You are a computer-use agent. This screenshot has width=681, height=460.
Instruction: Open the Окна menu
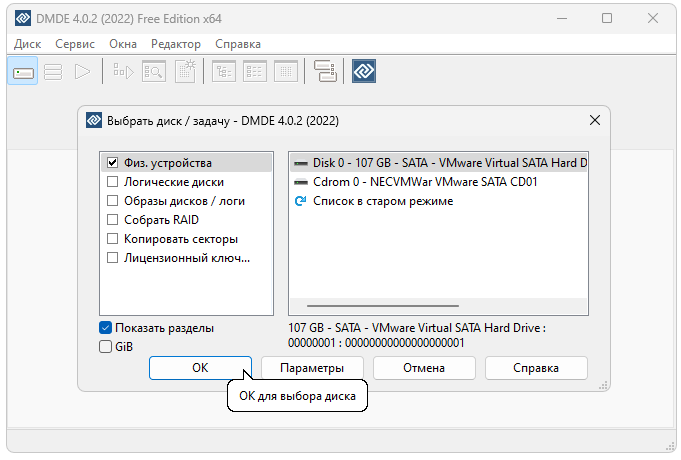123,44
